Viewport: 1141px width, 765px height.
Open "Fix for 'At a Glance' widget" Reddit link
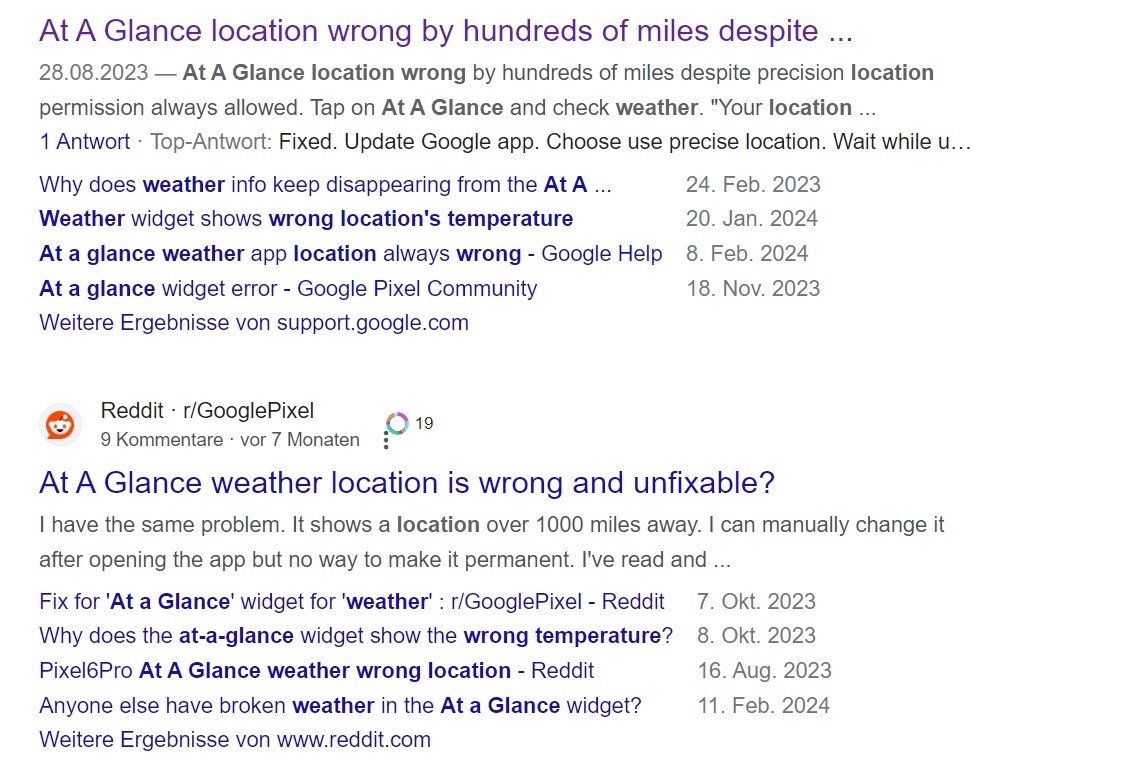(351, 601)
